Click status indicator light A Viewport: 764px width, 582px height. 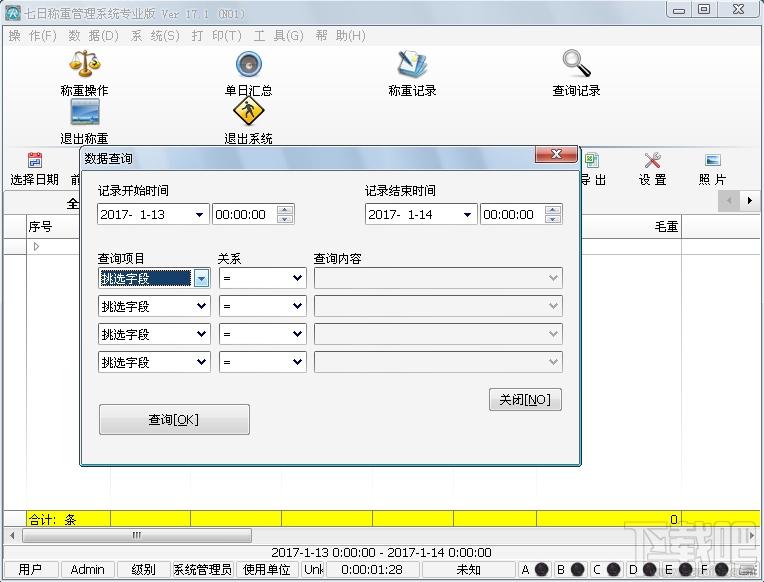[x=541, y=569]
